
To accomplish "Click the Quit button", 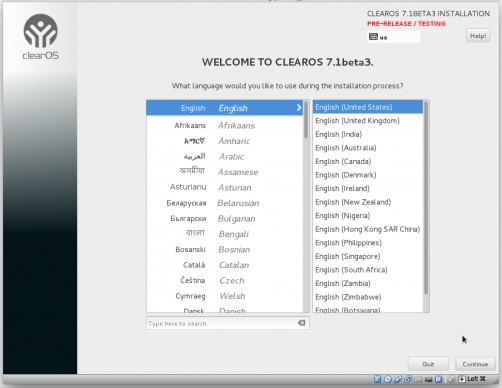I will coord(428,364).
